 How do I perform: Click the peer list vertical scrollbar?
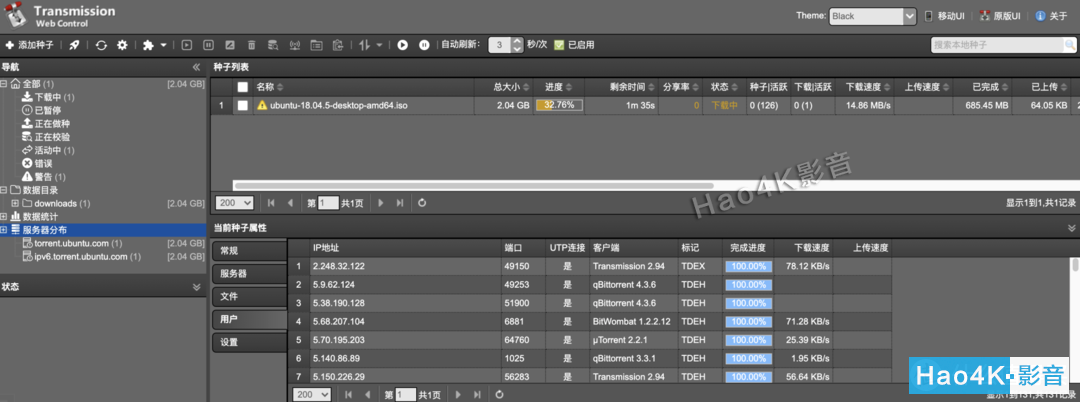click(x=1075, y=264)
